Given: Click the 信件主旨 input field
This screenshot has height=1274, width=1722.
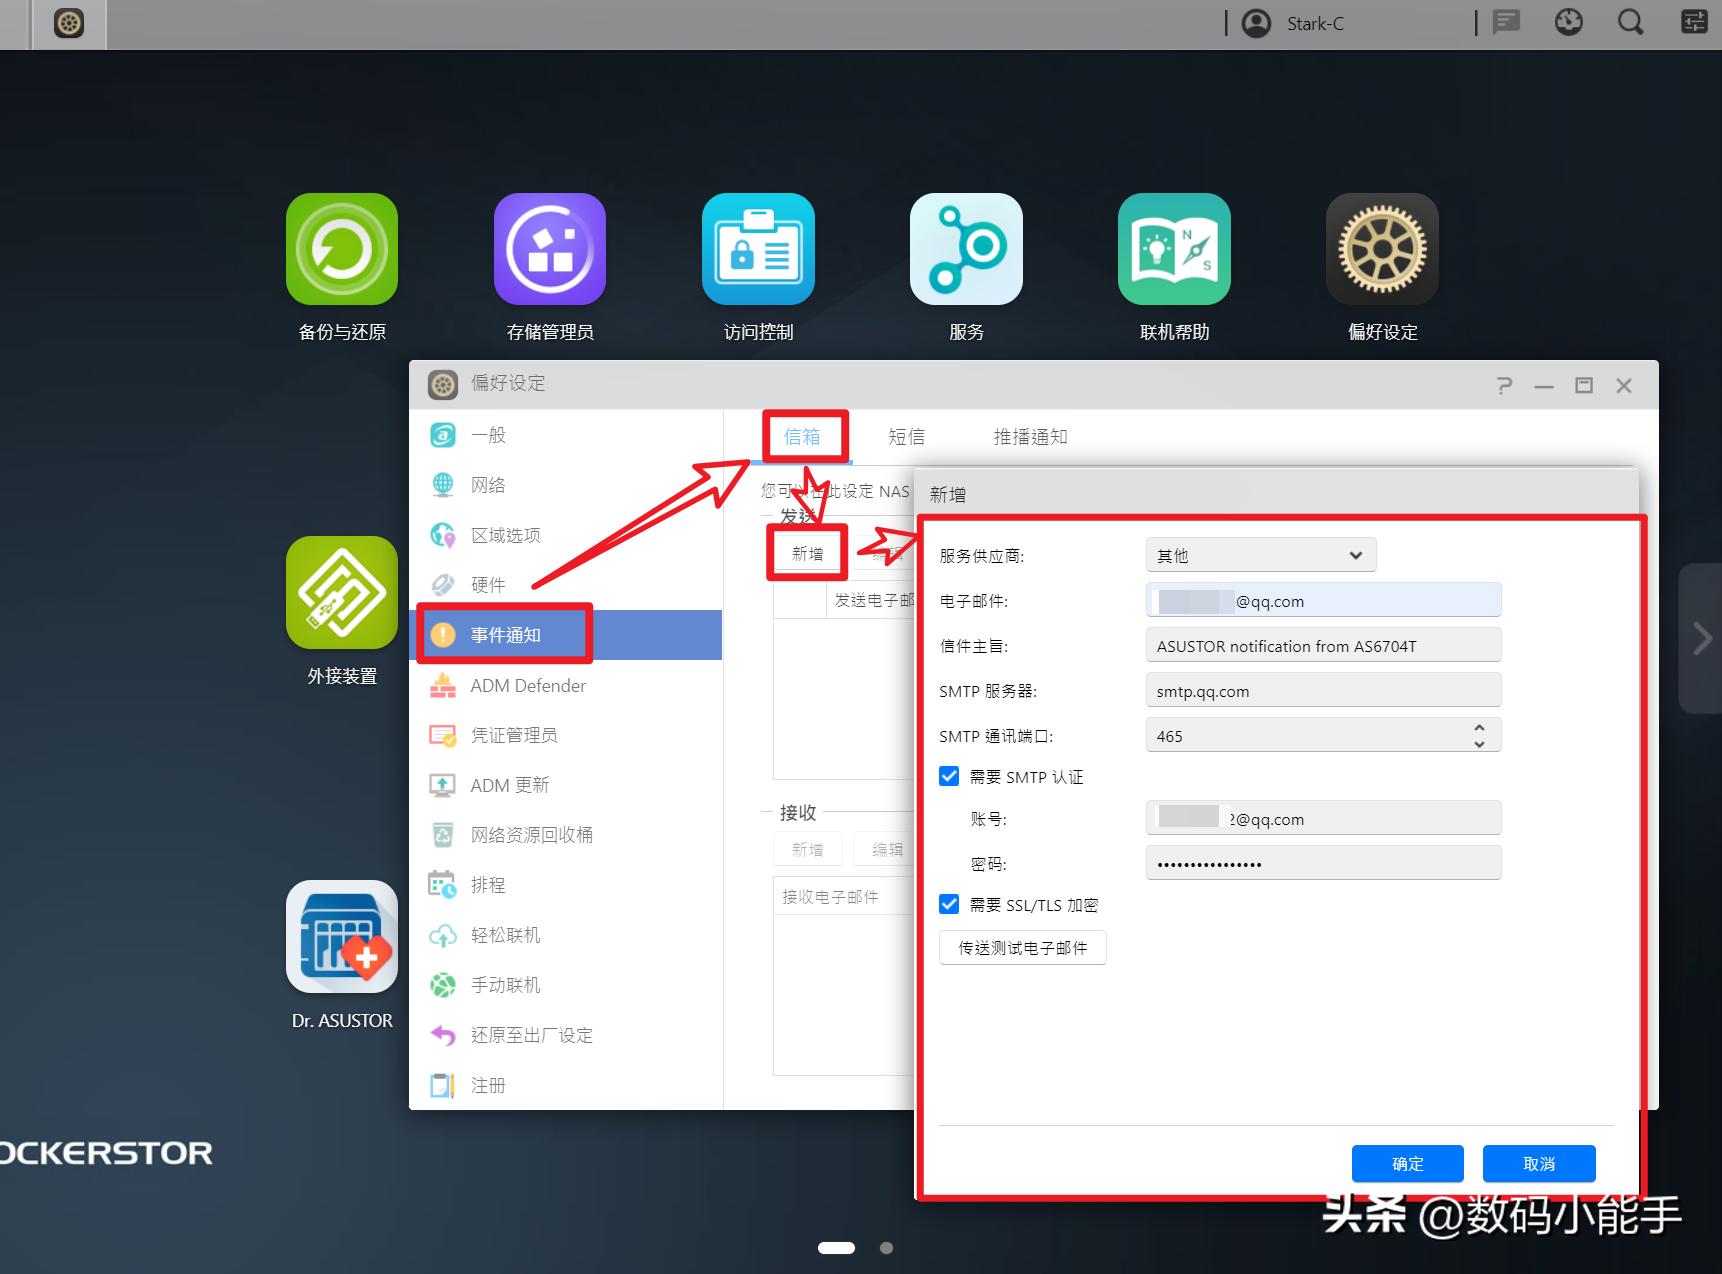Looking at the screenshot, I should pyautogui.click(x=1323, y=646).
